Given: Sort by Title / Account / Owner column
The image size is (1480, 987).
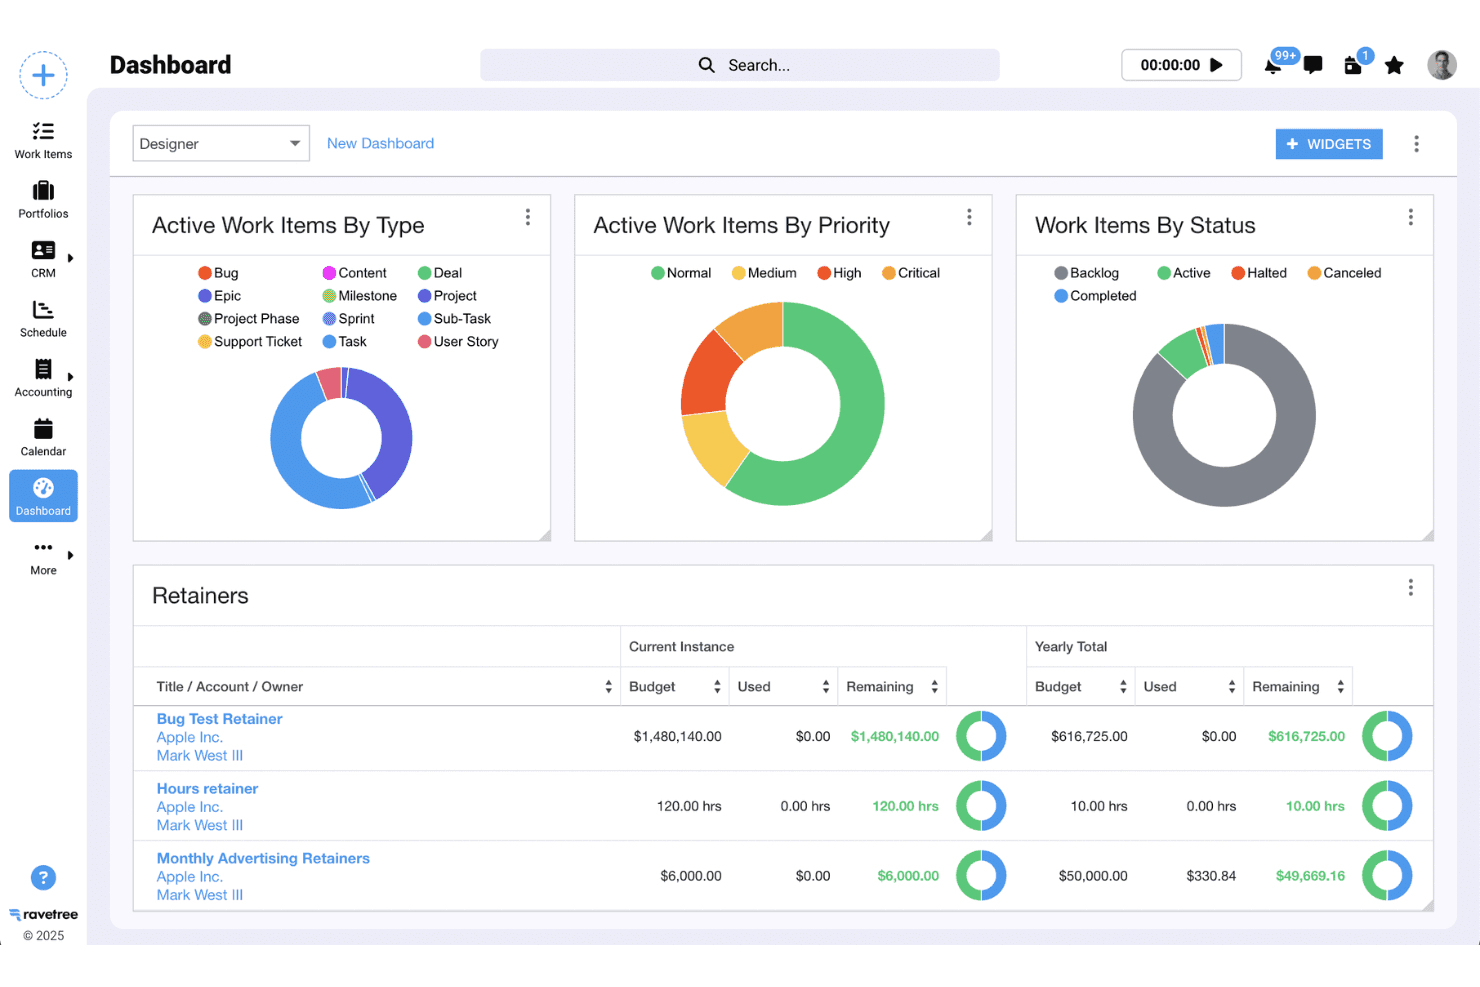Looking at the screenshot, I should (377, 687).
